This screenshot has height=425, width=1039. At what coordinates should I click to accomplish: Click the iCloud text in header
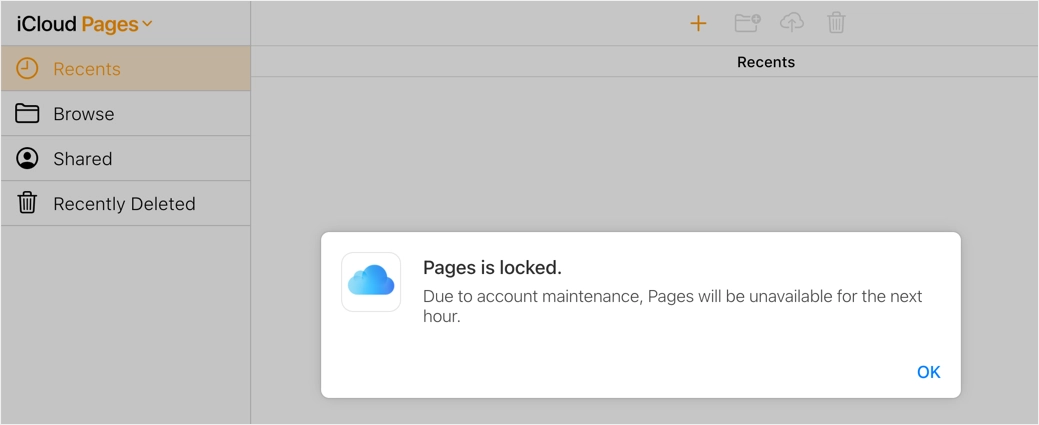46,24
